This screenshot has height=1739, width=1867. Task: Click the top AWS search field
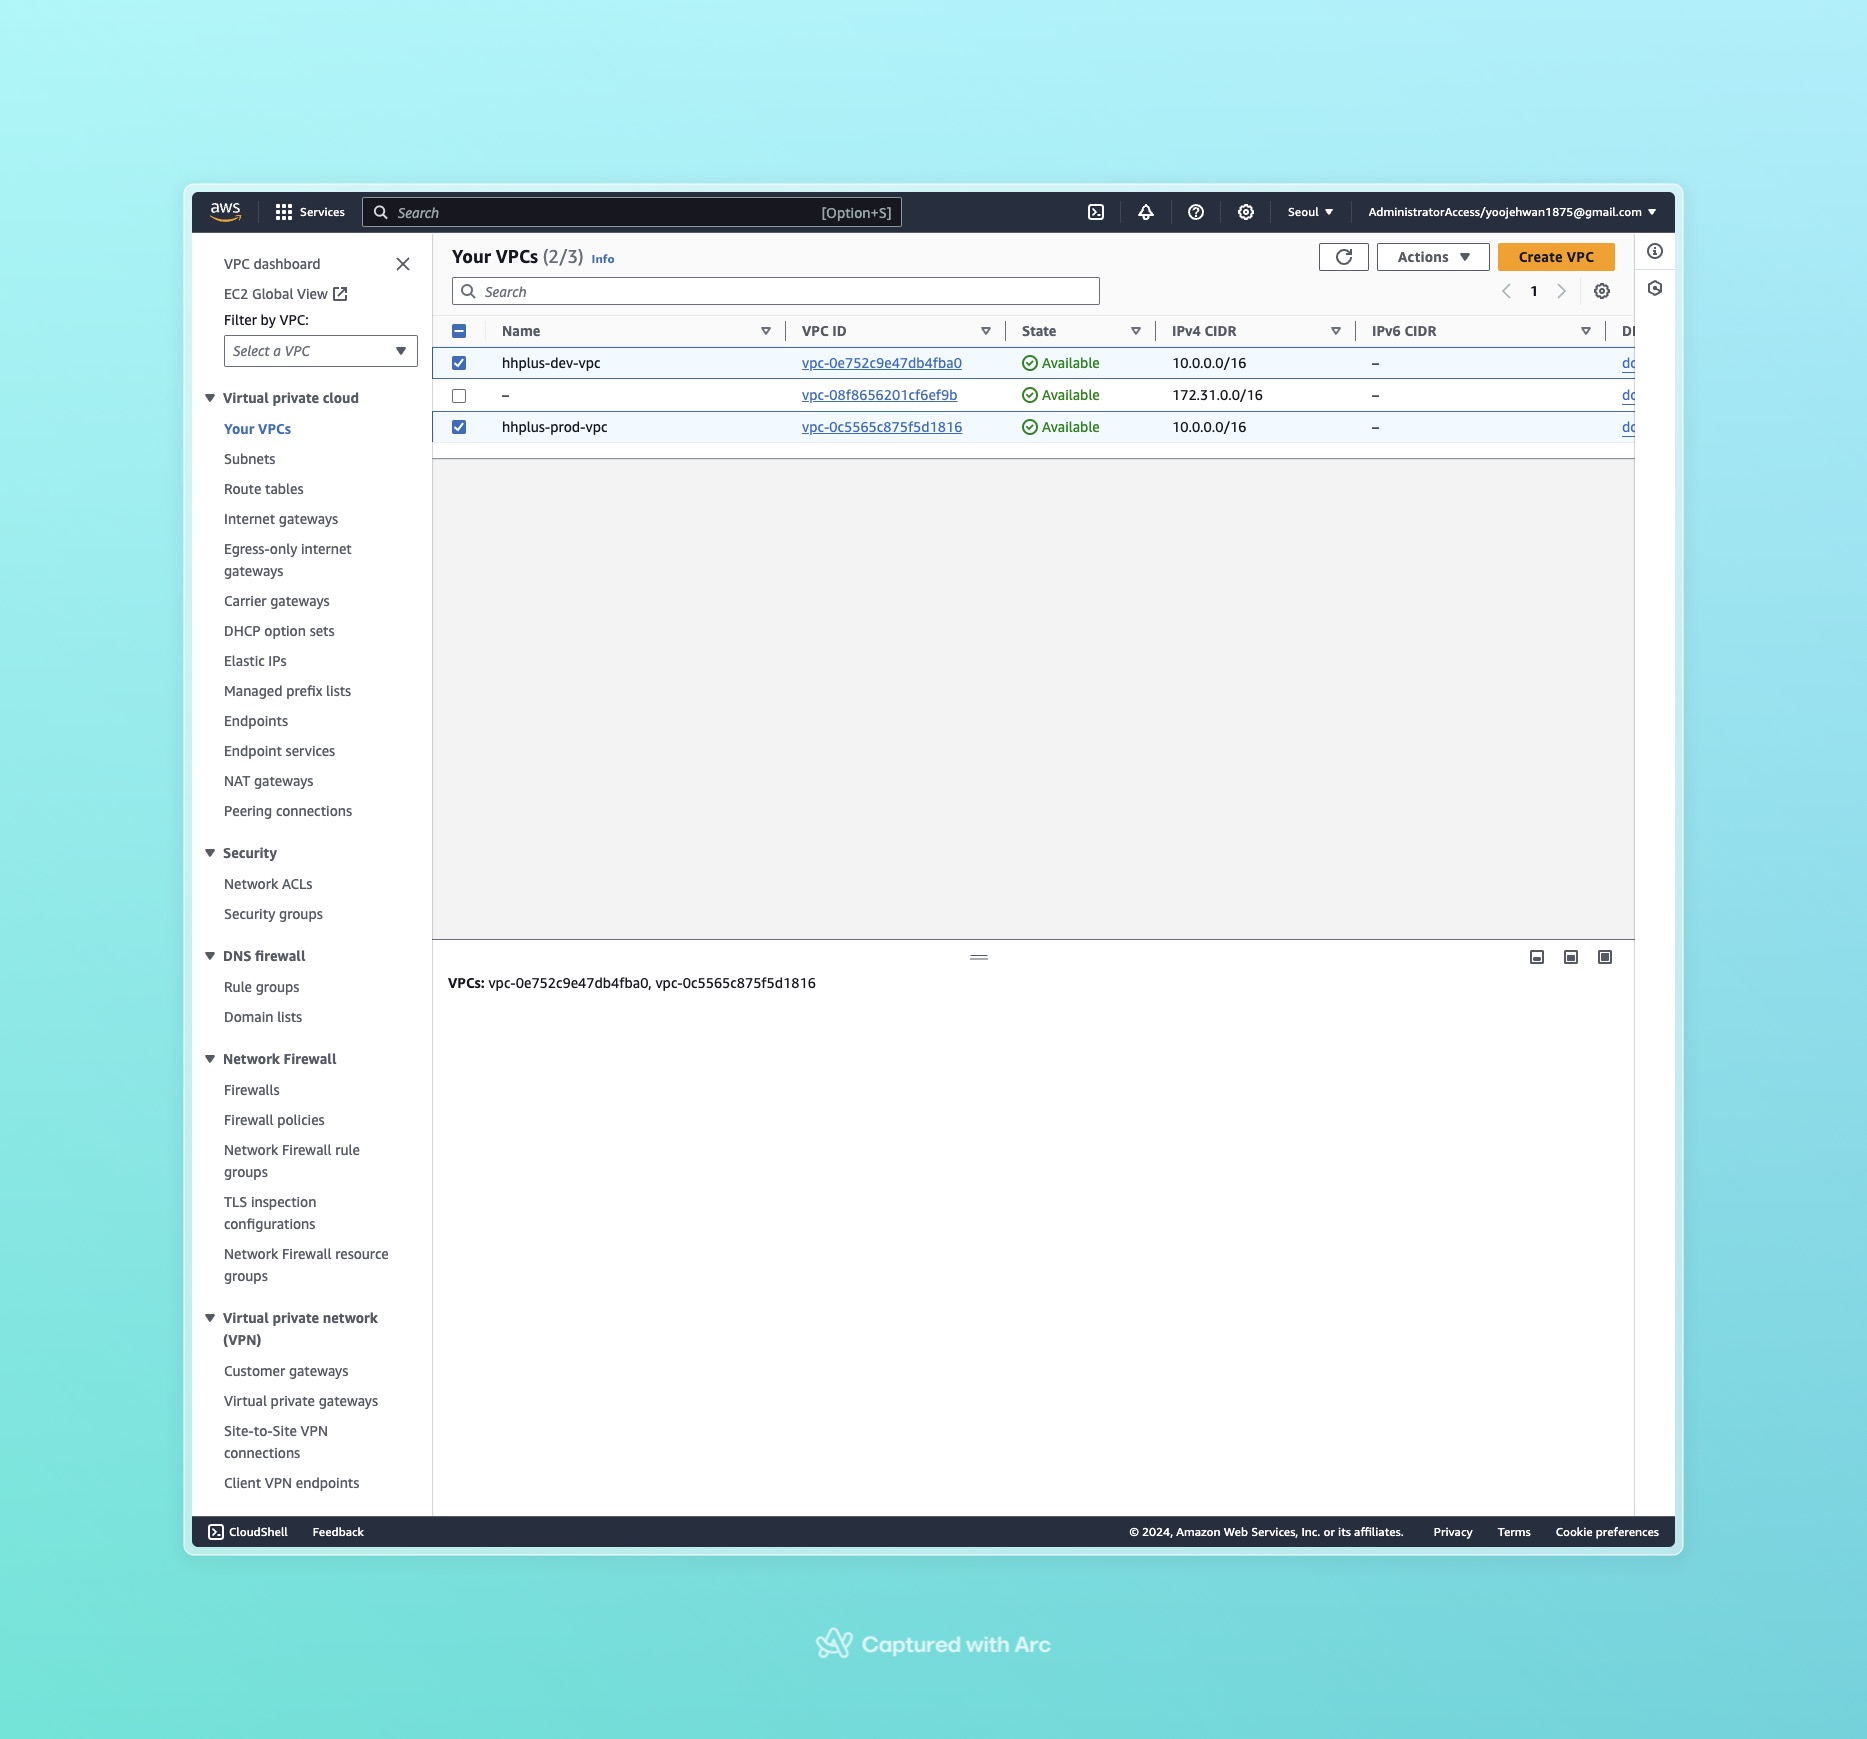click(632, 212)
